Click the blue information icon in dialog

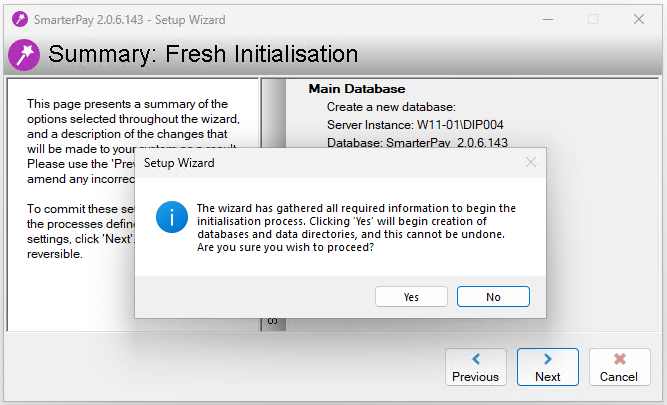[x=172, y=217]
